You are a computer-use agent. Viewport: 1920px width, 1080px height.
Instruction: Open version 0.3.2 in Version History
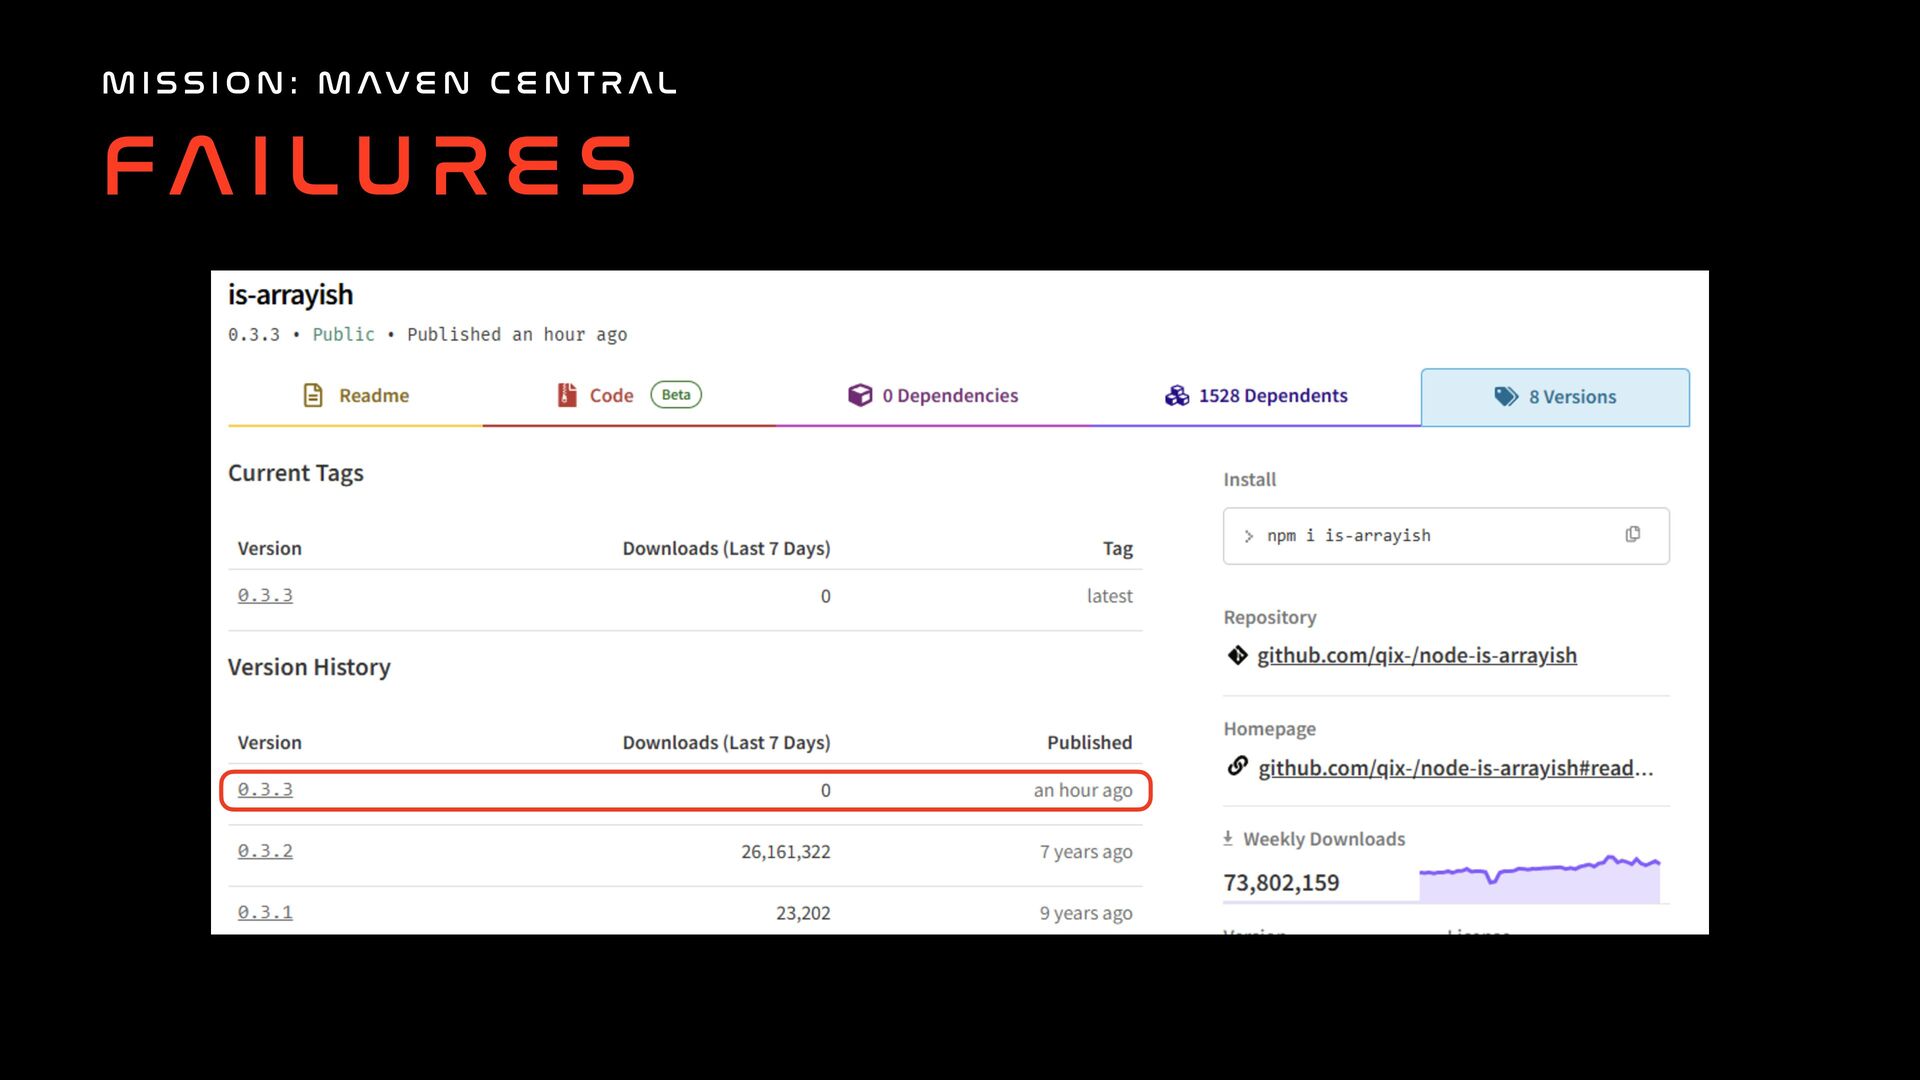click(x=265, y=851)
